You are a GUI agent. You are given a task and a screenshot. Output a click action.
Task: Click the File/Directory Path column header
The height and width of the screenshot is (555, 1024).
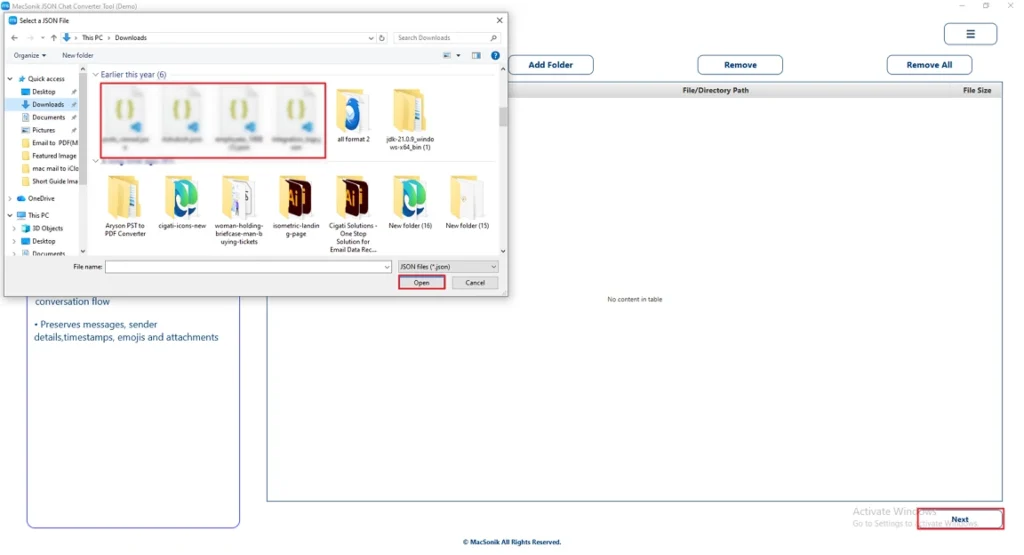pyautogui.click(x=715, y=91)
